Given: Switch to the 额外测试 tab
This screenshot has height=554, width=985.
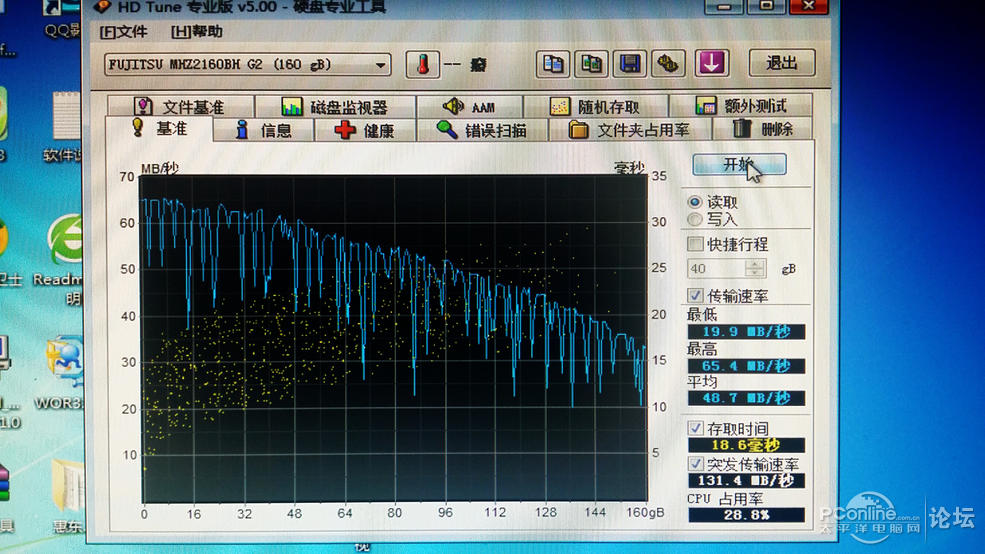Looking at the screenshot, I should 741,106.
